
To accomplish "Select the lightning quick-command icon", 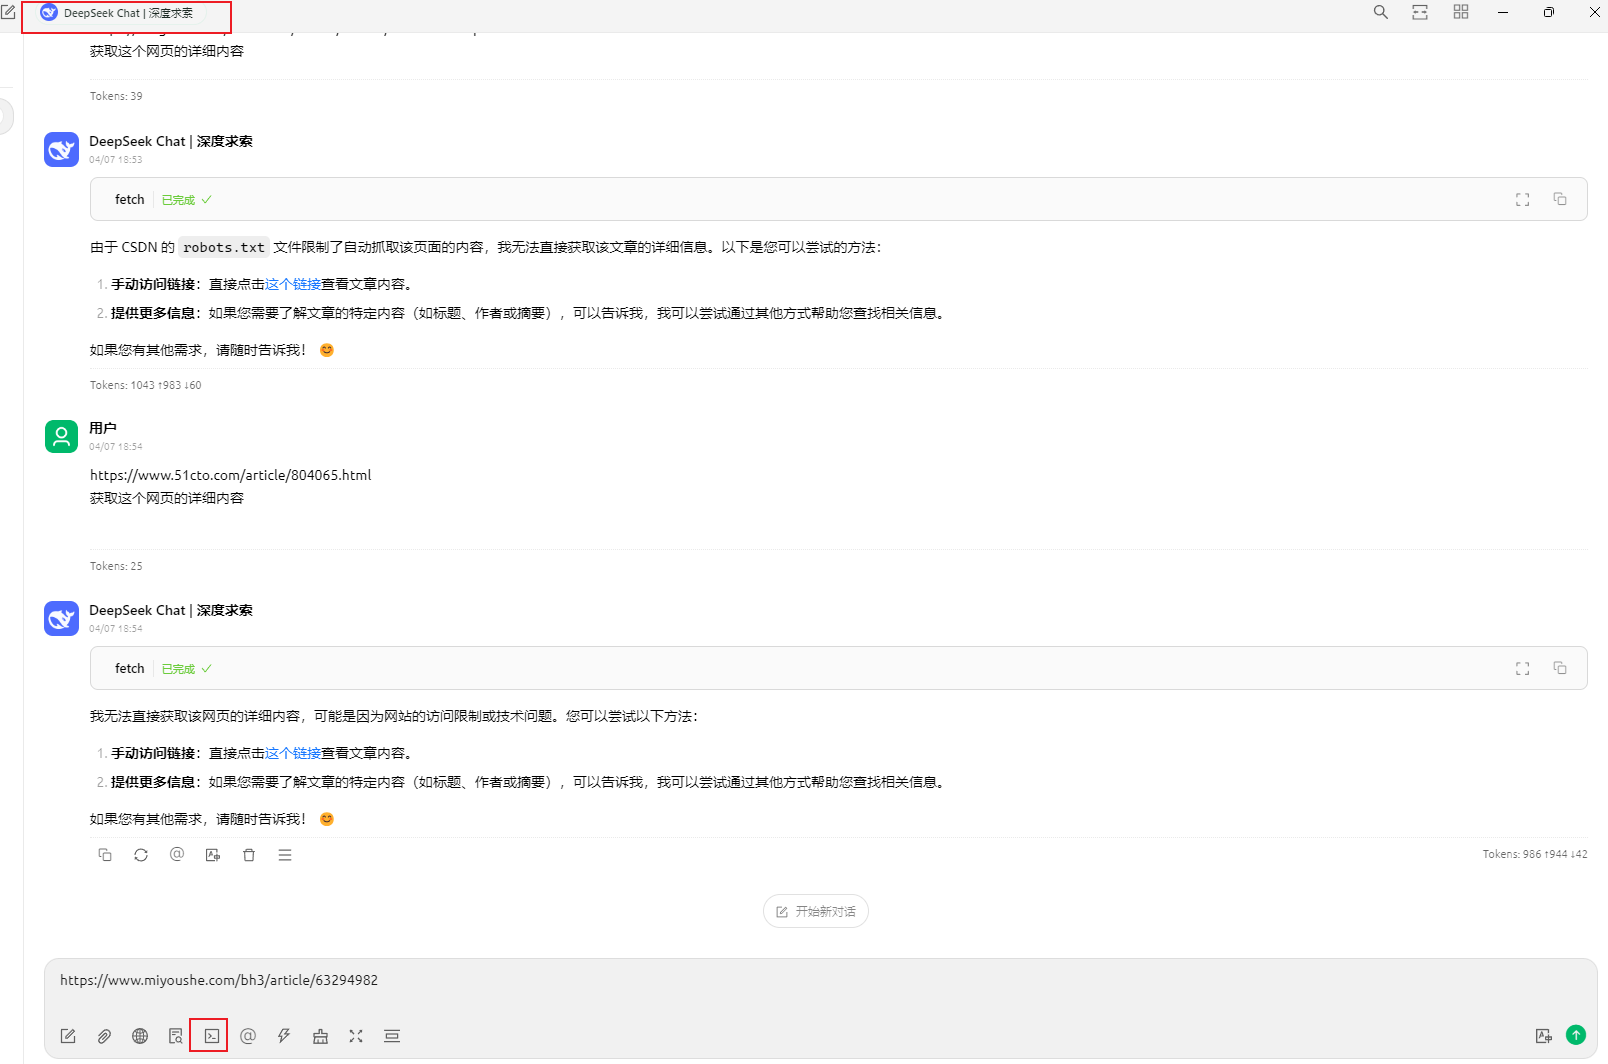I will [x=284, y=1036].
